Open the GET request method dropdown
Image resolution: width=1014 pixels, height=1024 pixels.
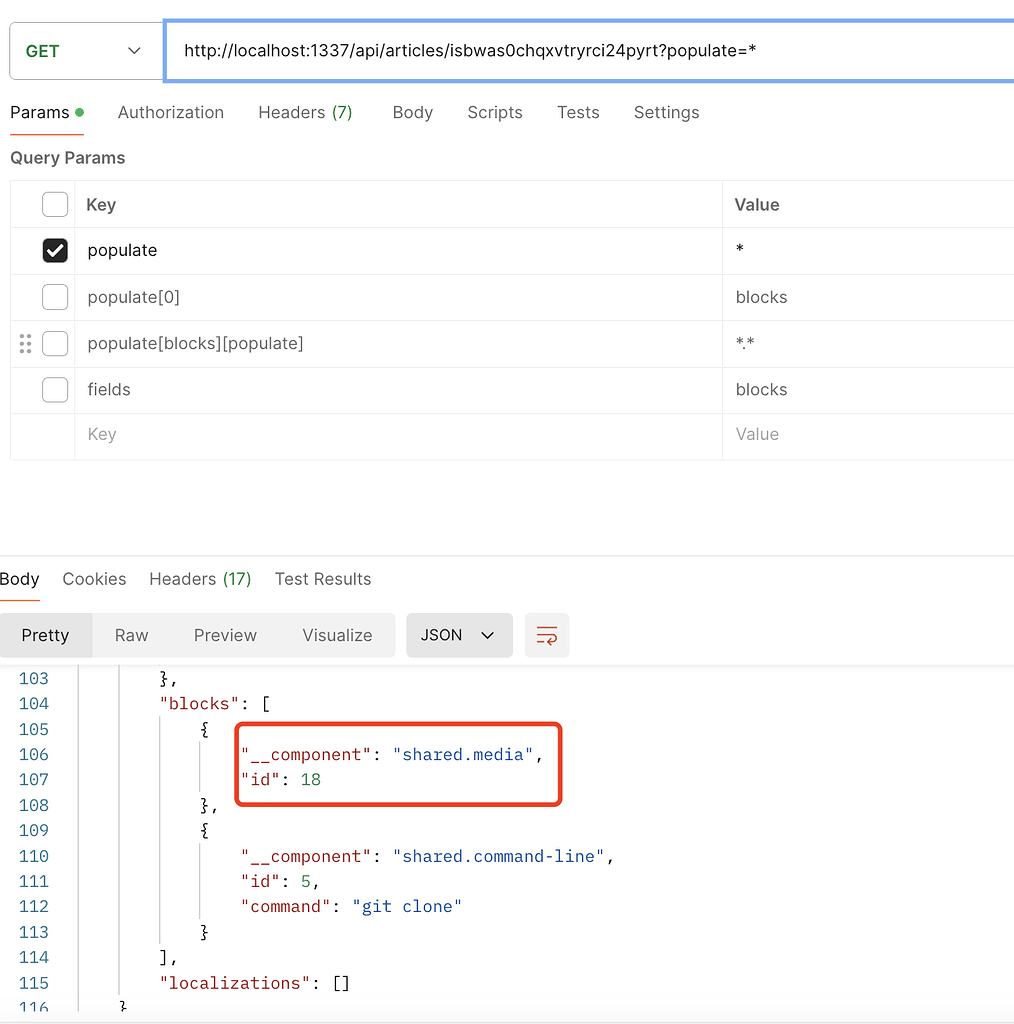[85, 49]
